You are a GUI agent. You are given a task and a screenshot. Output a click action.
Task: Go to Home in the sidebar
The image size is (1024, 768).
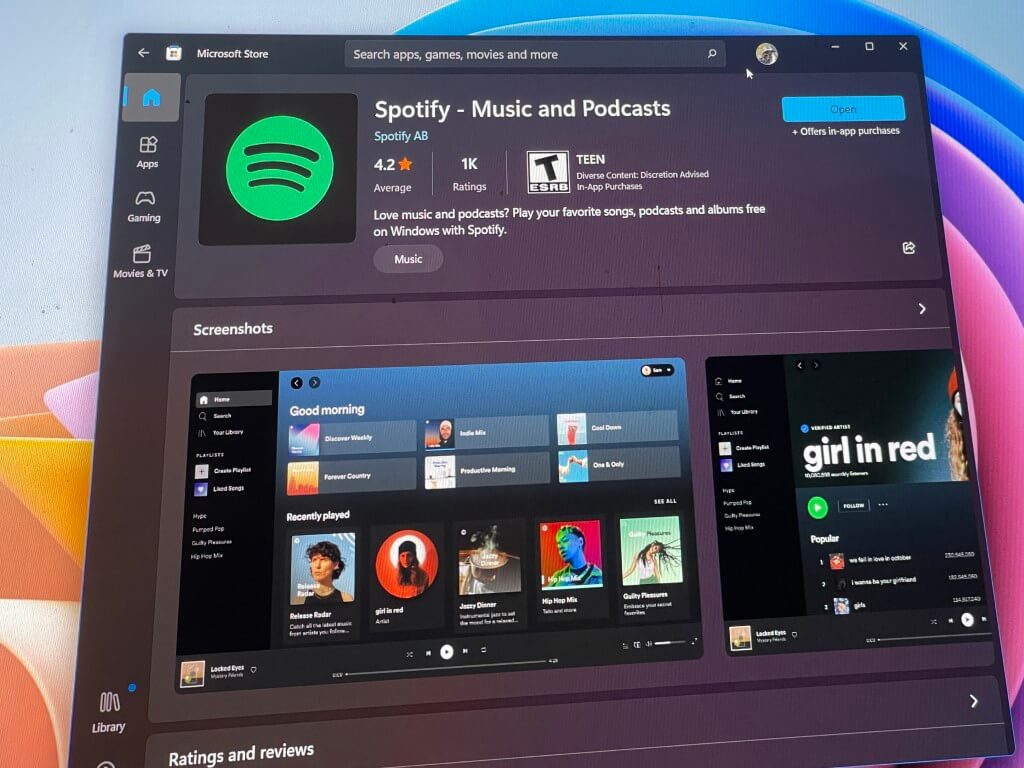tap(151, 98)
